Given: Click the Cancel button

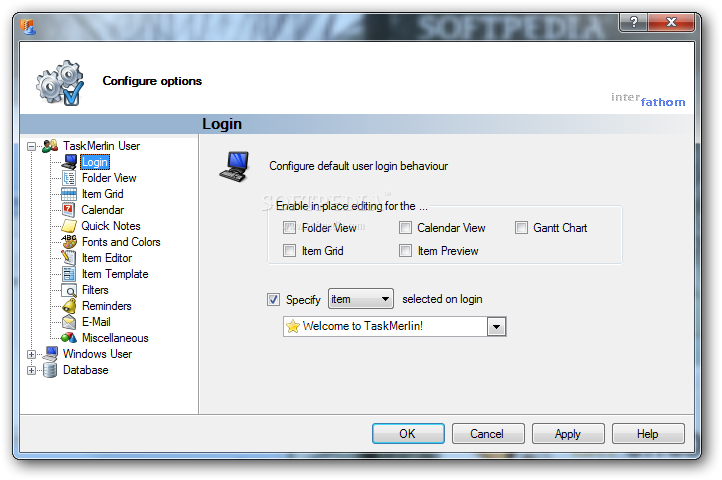Looking at the screenshot, I should coord(488,433).
